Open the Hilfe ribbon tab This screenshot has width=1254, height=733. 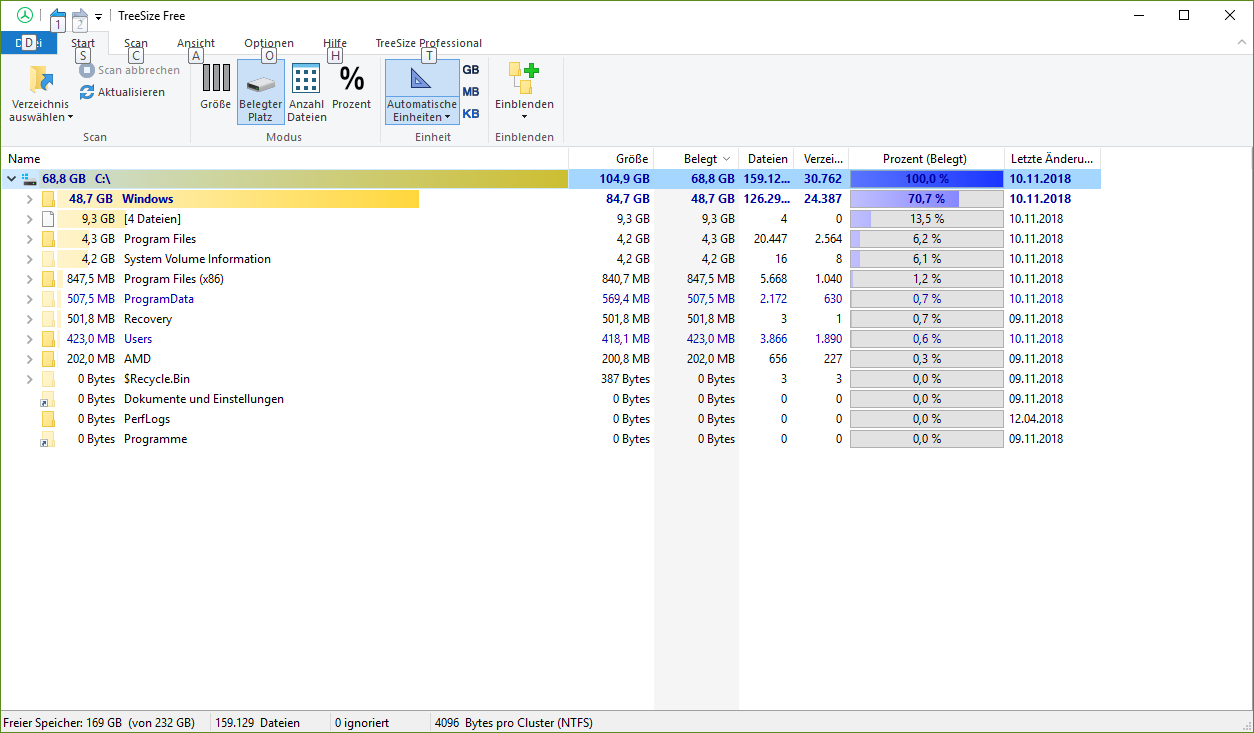pos(335,43)
